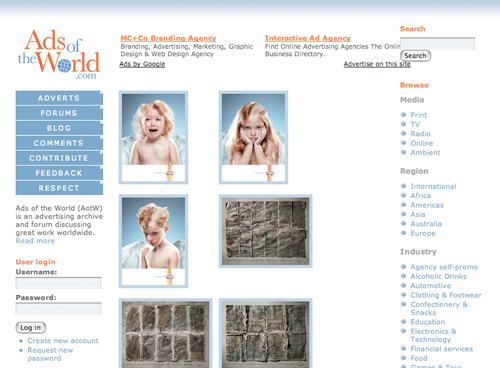Image resolution: width=500 pixels, height=368 pixels.
Task: Open the crumpled paper grid thumbnail beside the angel boy
Action: point(266,231)
